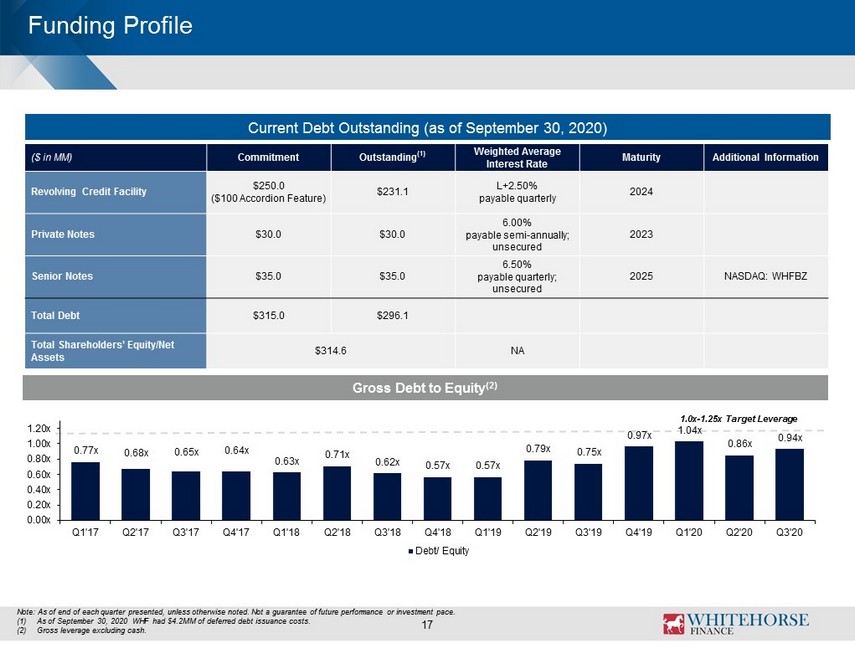Select the Q1'20 bar labeled 1.04x

[x=689, y=481]
